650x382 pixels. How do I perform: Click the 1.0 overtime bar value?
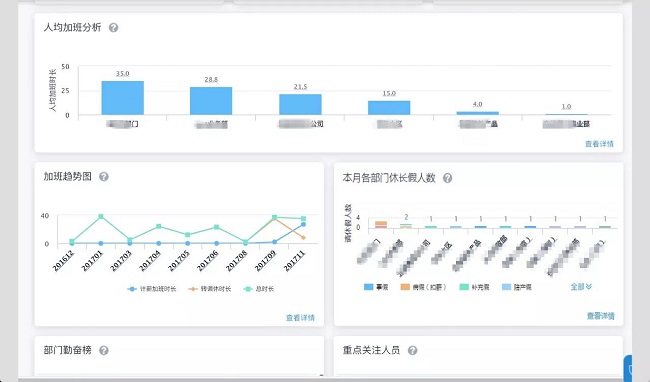[566, 106]
